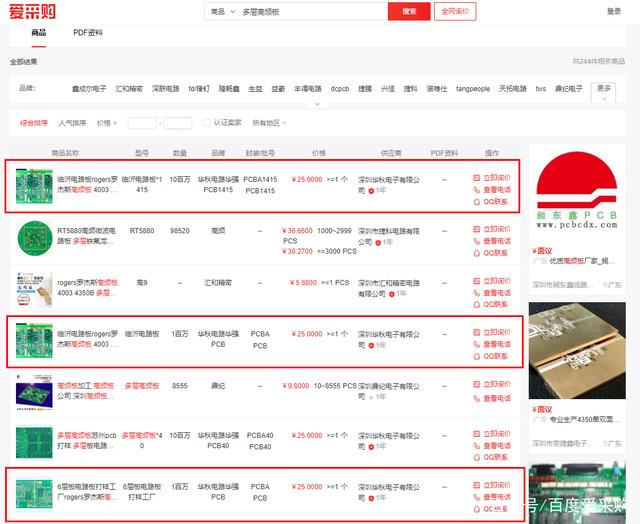Click QQ联系 icon in the 汇和精密 row

tap(476, 304)
